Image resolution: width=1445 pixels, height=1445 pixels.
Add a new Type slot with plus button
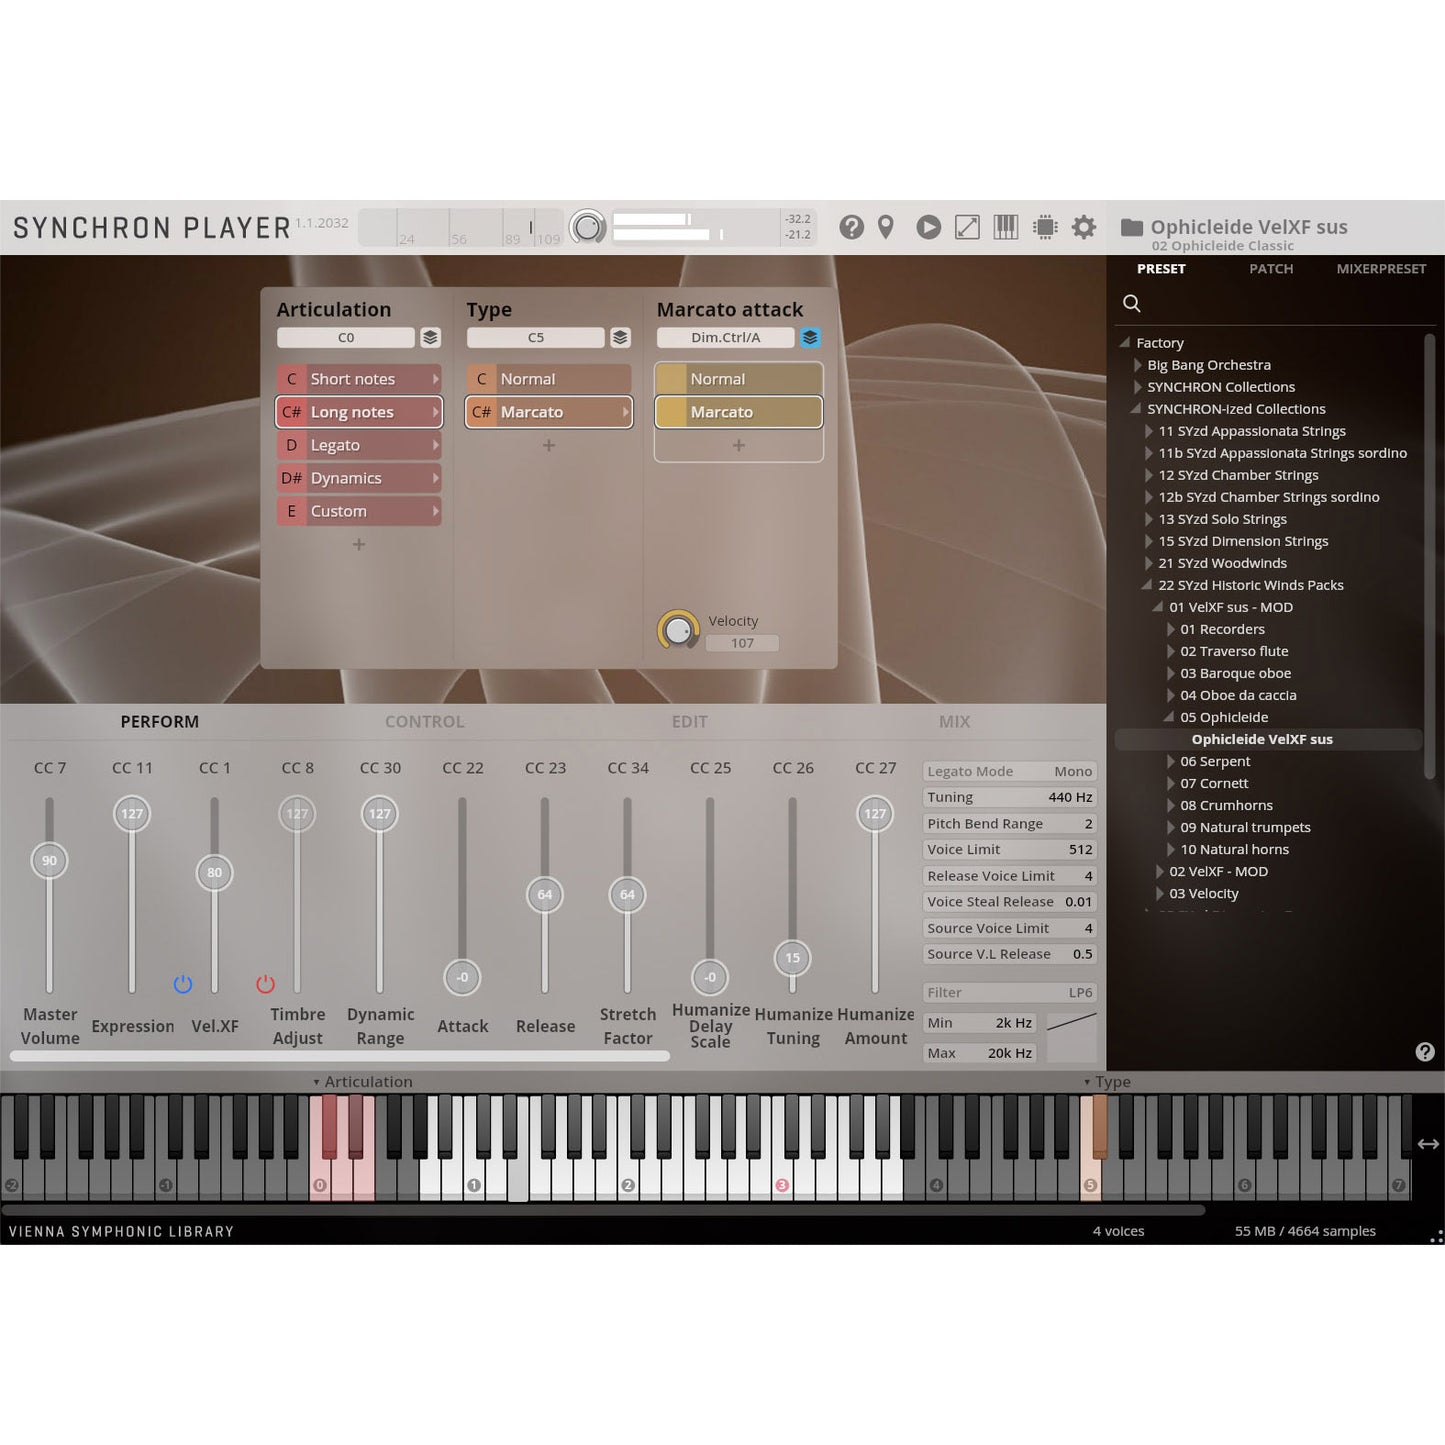548,445
